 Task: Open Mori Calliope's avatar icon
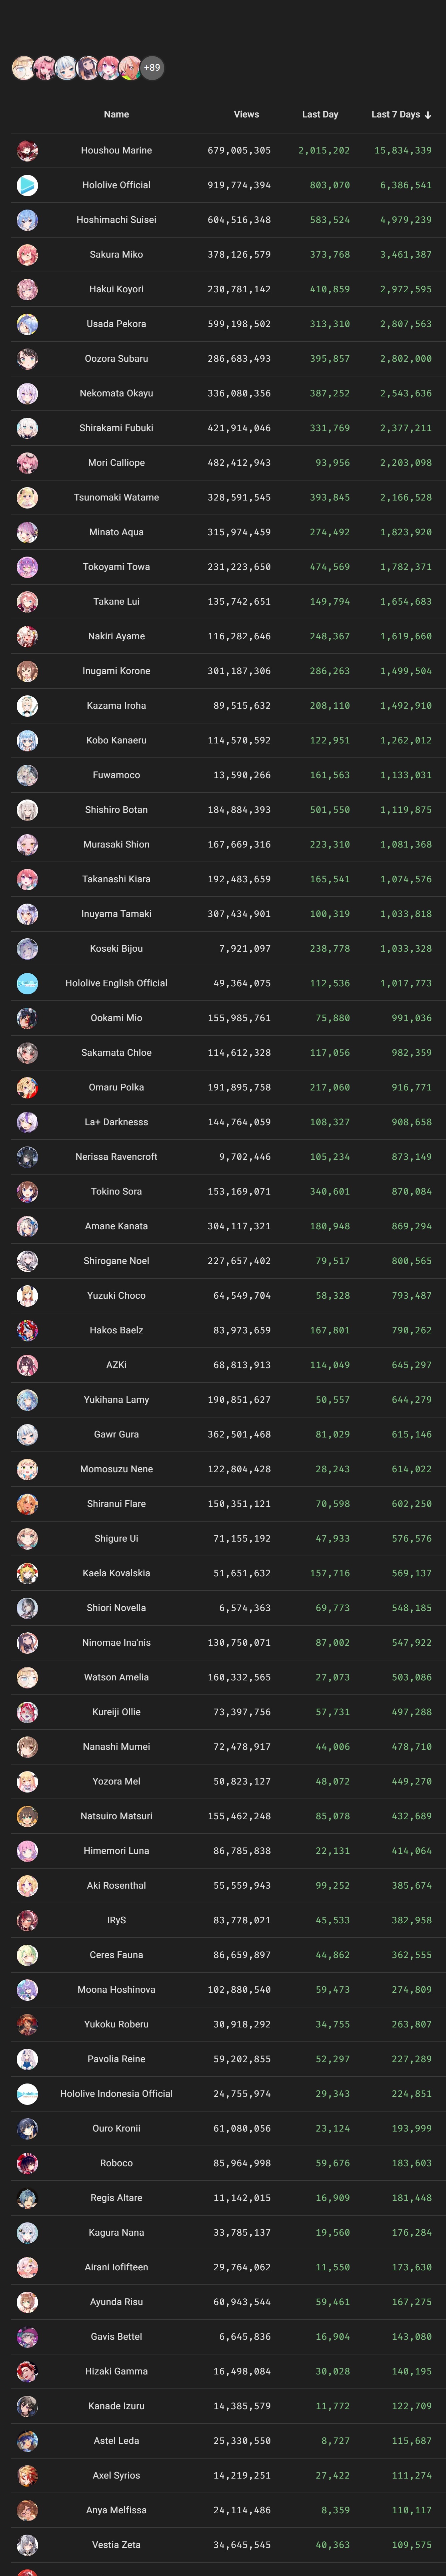coord(27,462)
